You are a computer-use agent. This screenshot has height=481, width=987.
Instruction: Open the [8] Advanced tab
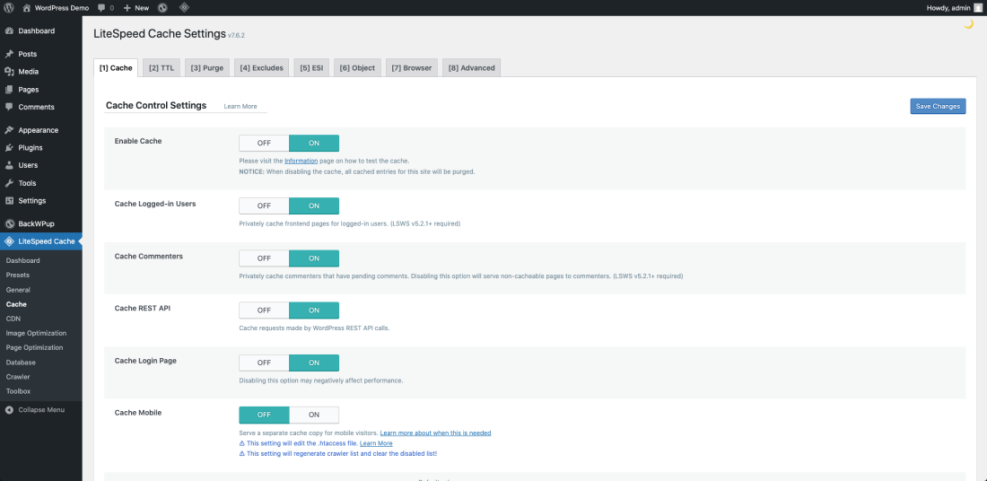tap(471, 68)
